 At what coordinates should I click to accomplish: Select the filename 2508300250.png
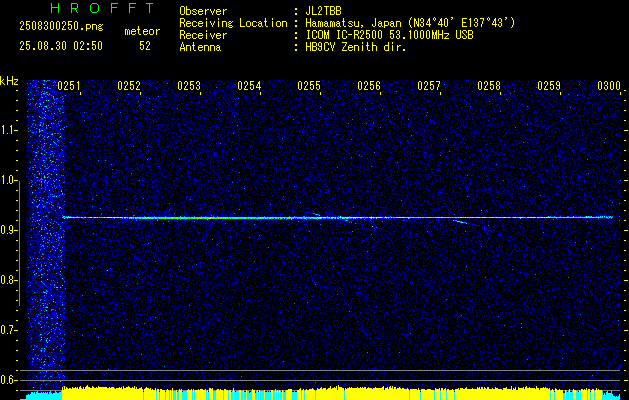click(x=61, y=27)
